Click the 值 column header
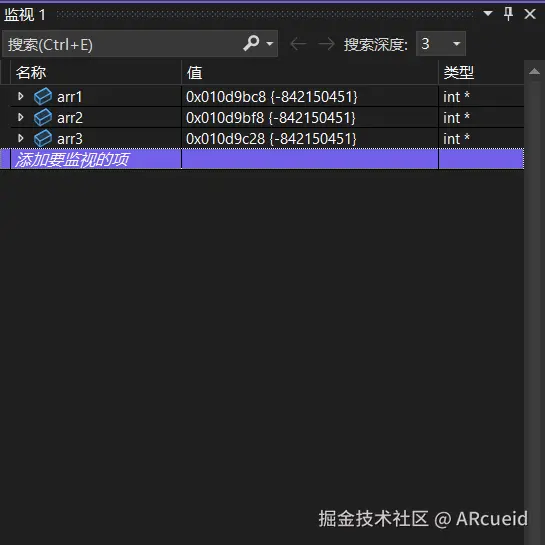This screenshot has height=545, width=545. click(310, 72)
